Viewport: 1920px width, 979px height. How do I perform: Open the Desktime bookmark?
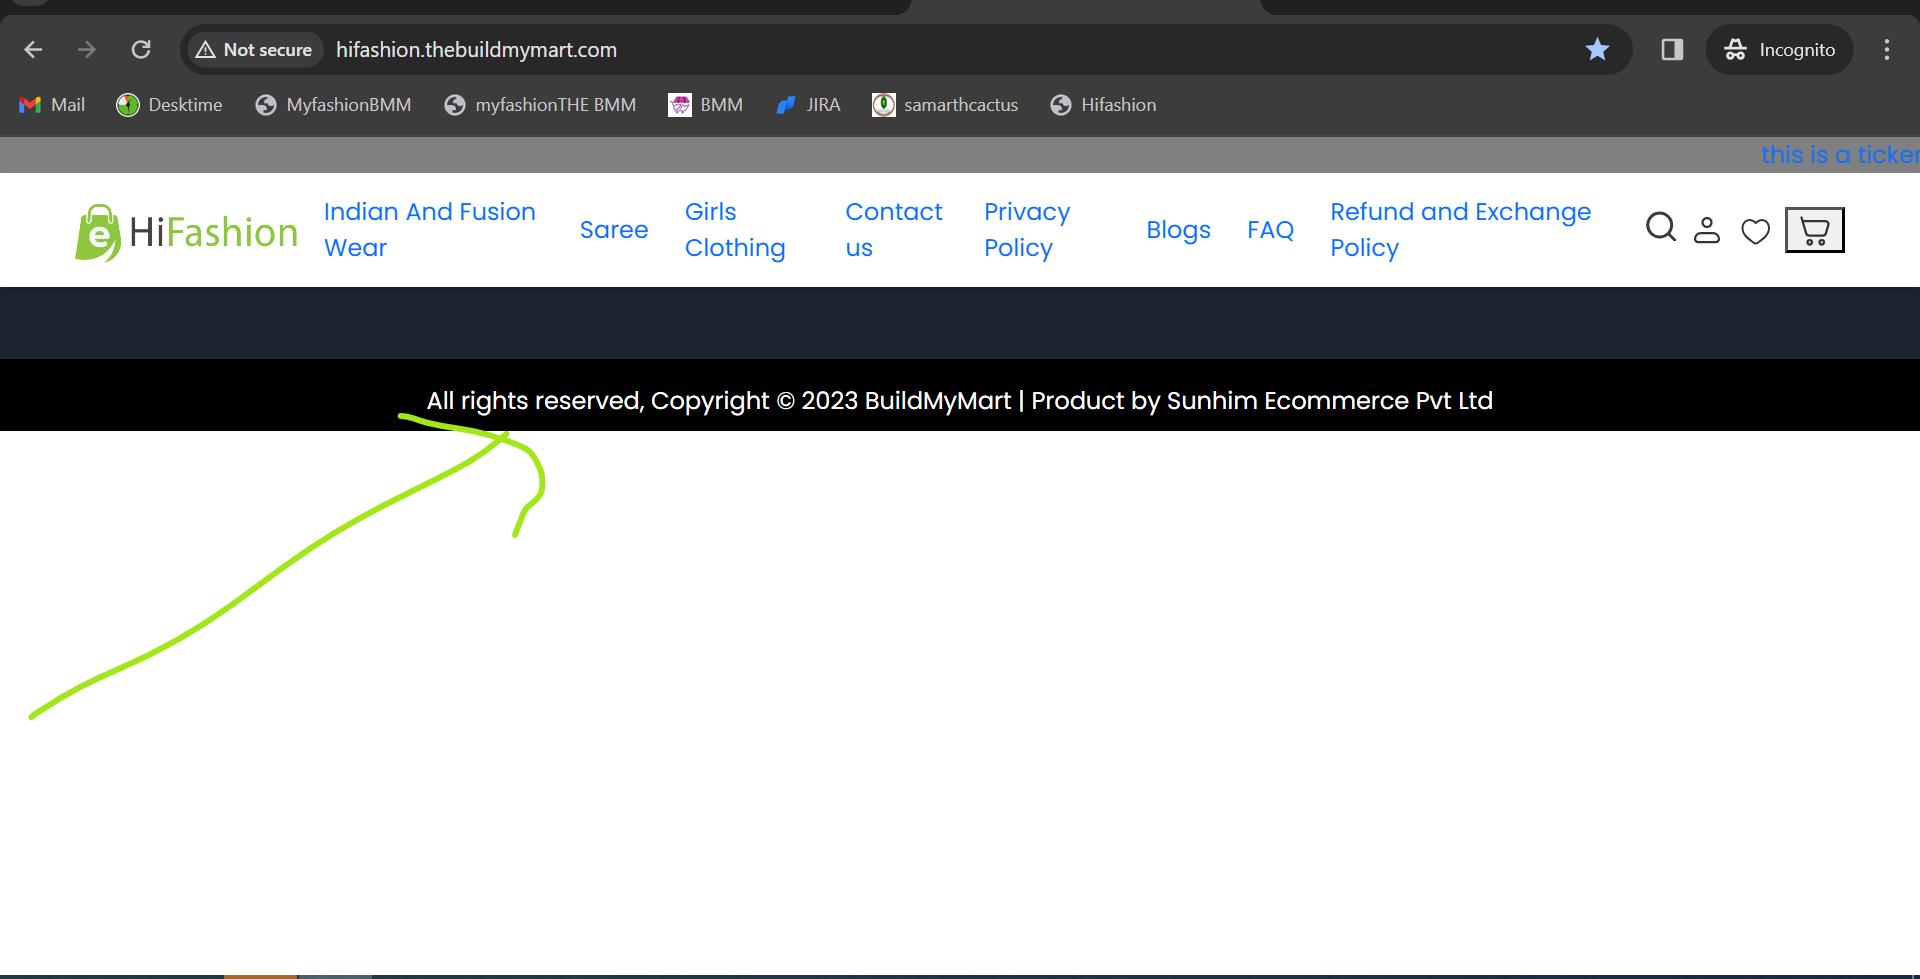coord(169,105)
